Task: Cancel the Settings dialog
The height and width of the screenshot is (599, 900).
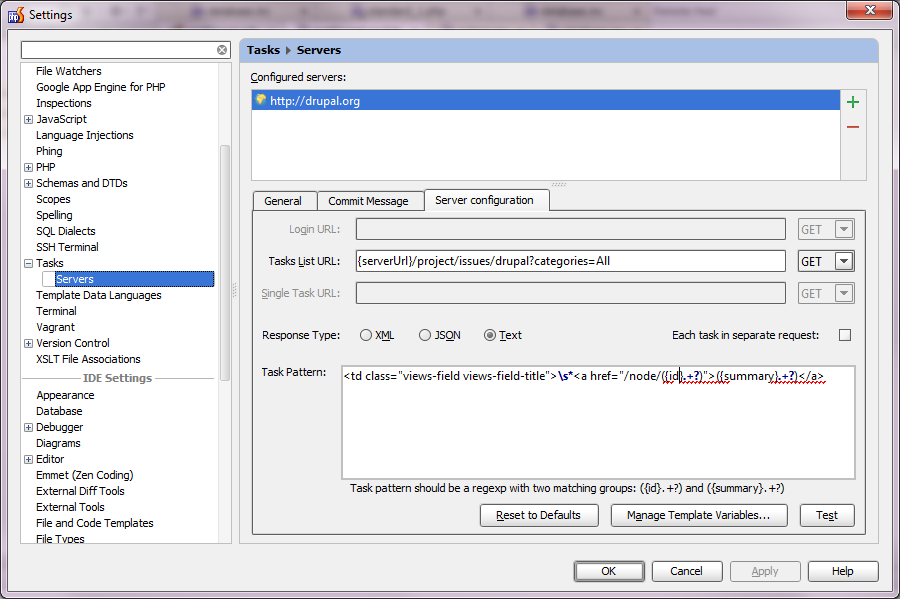Action: [686, 571]
